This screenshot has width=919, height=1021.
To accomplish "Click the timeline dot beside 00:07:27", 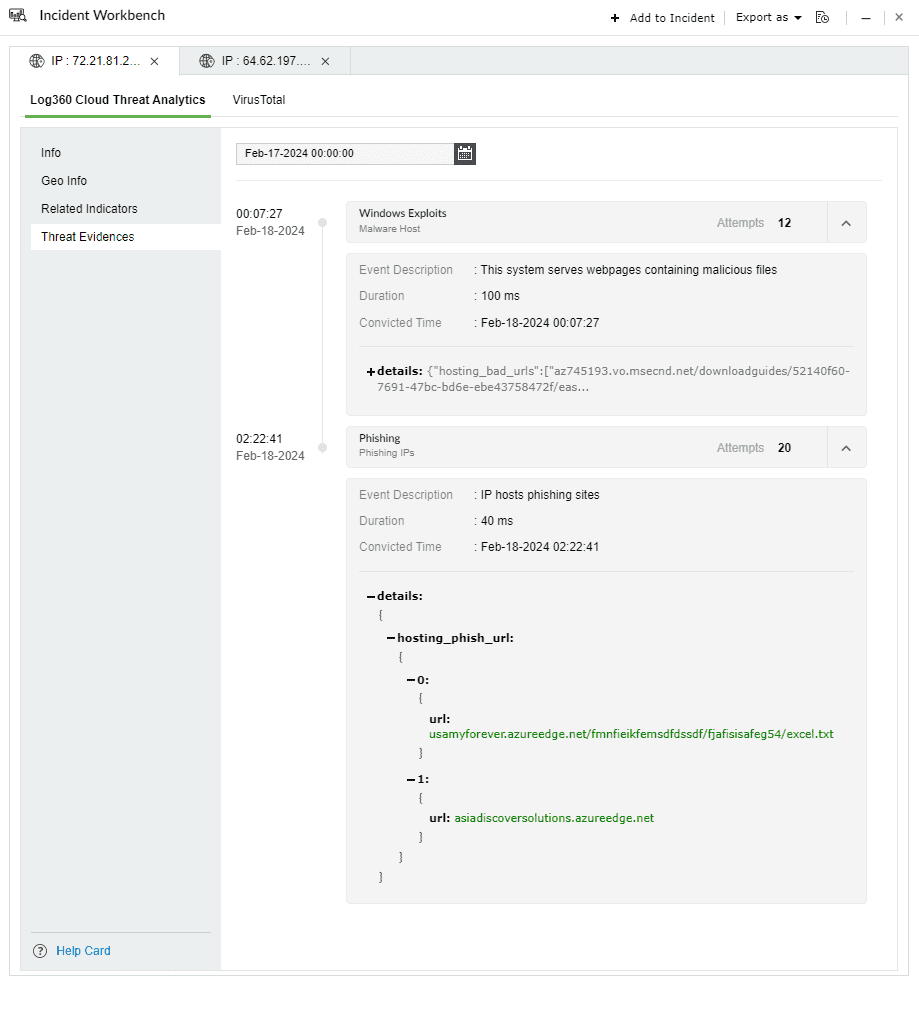I will click(x=322, y=223).
